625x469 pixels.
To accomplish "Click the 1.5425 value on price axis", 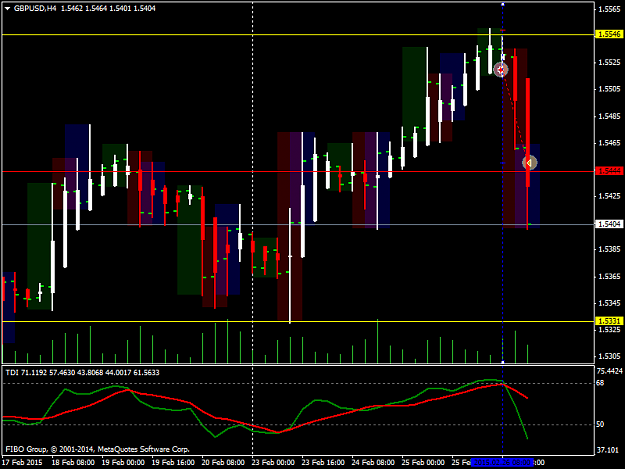I will [x=610, y=196].
